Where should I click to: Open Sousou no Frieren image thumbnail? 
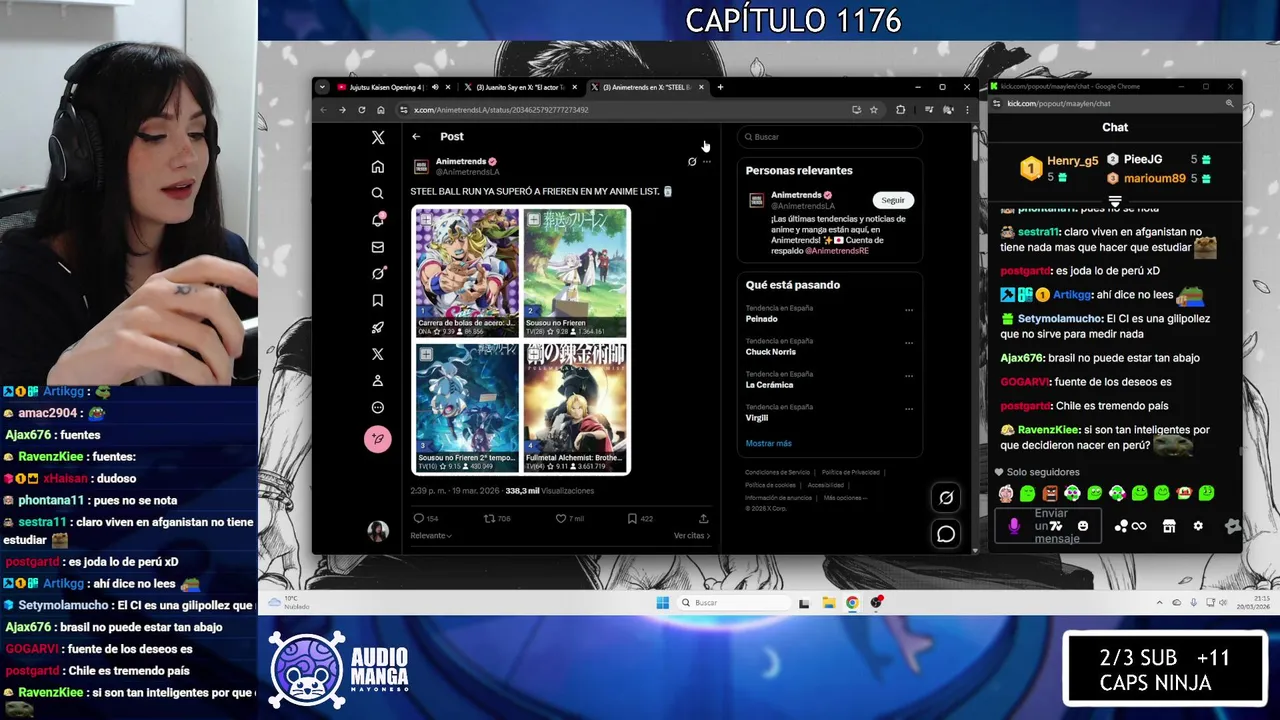[576, 272]
